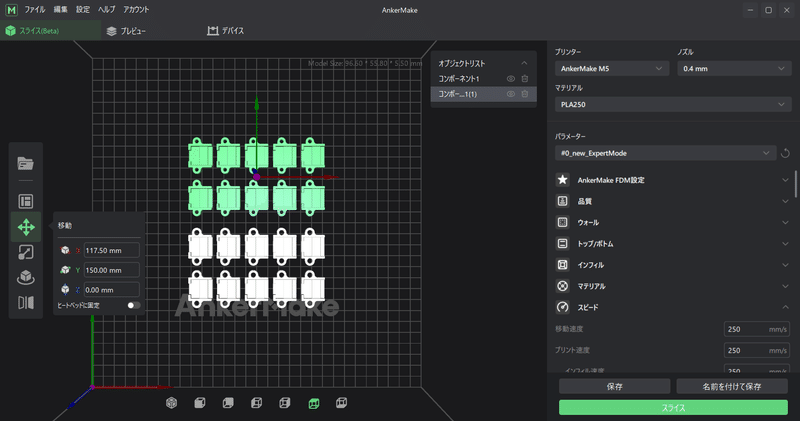Select the Mirror tool in left toolbar
Viewport: 800px width, 421px height.
point(26,303)
